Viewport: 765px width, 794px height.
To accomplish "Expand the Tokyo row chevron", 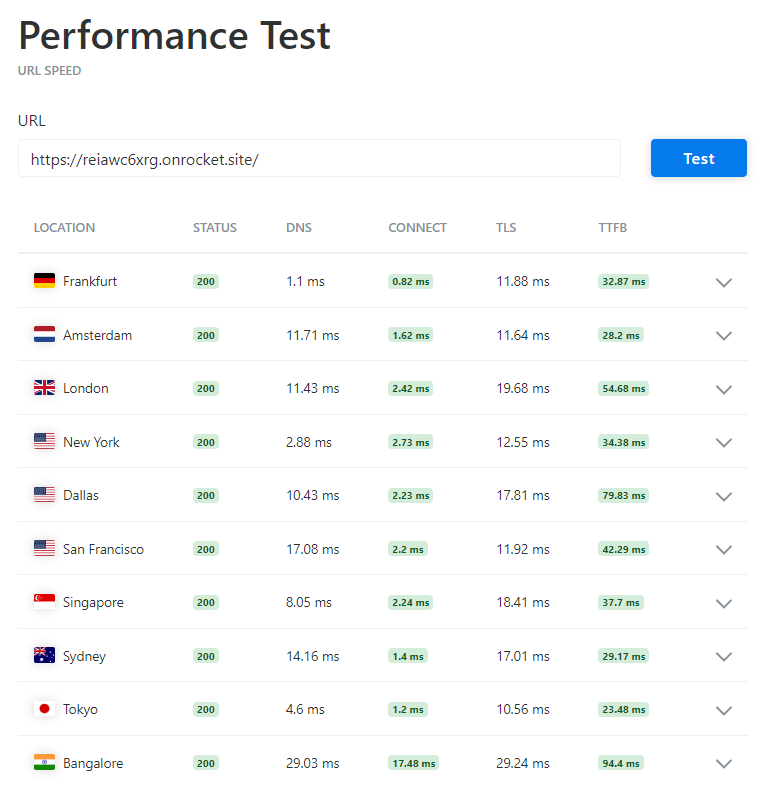I will [723, 710].
